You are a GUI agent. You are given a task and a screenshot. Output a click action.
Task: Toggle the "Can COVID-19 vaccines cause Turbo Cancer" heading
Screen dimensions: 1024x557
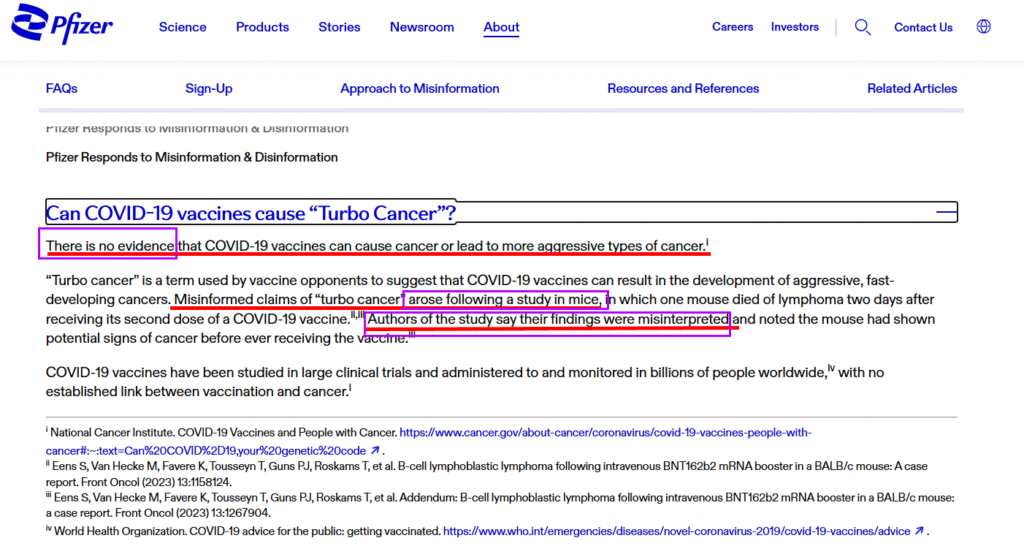251,212
